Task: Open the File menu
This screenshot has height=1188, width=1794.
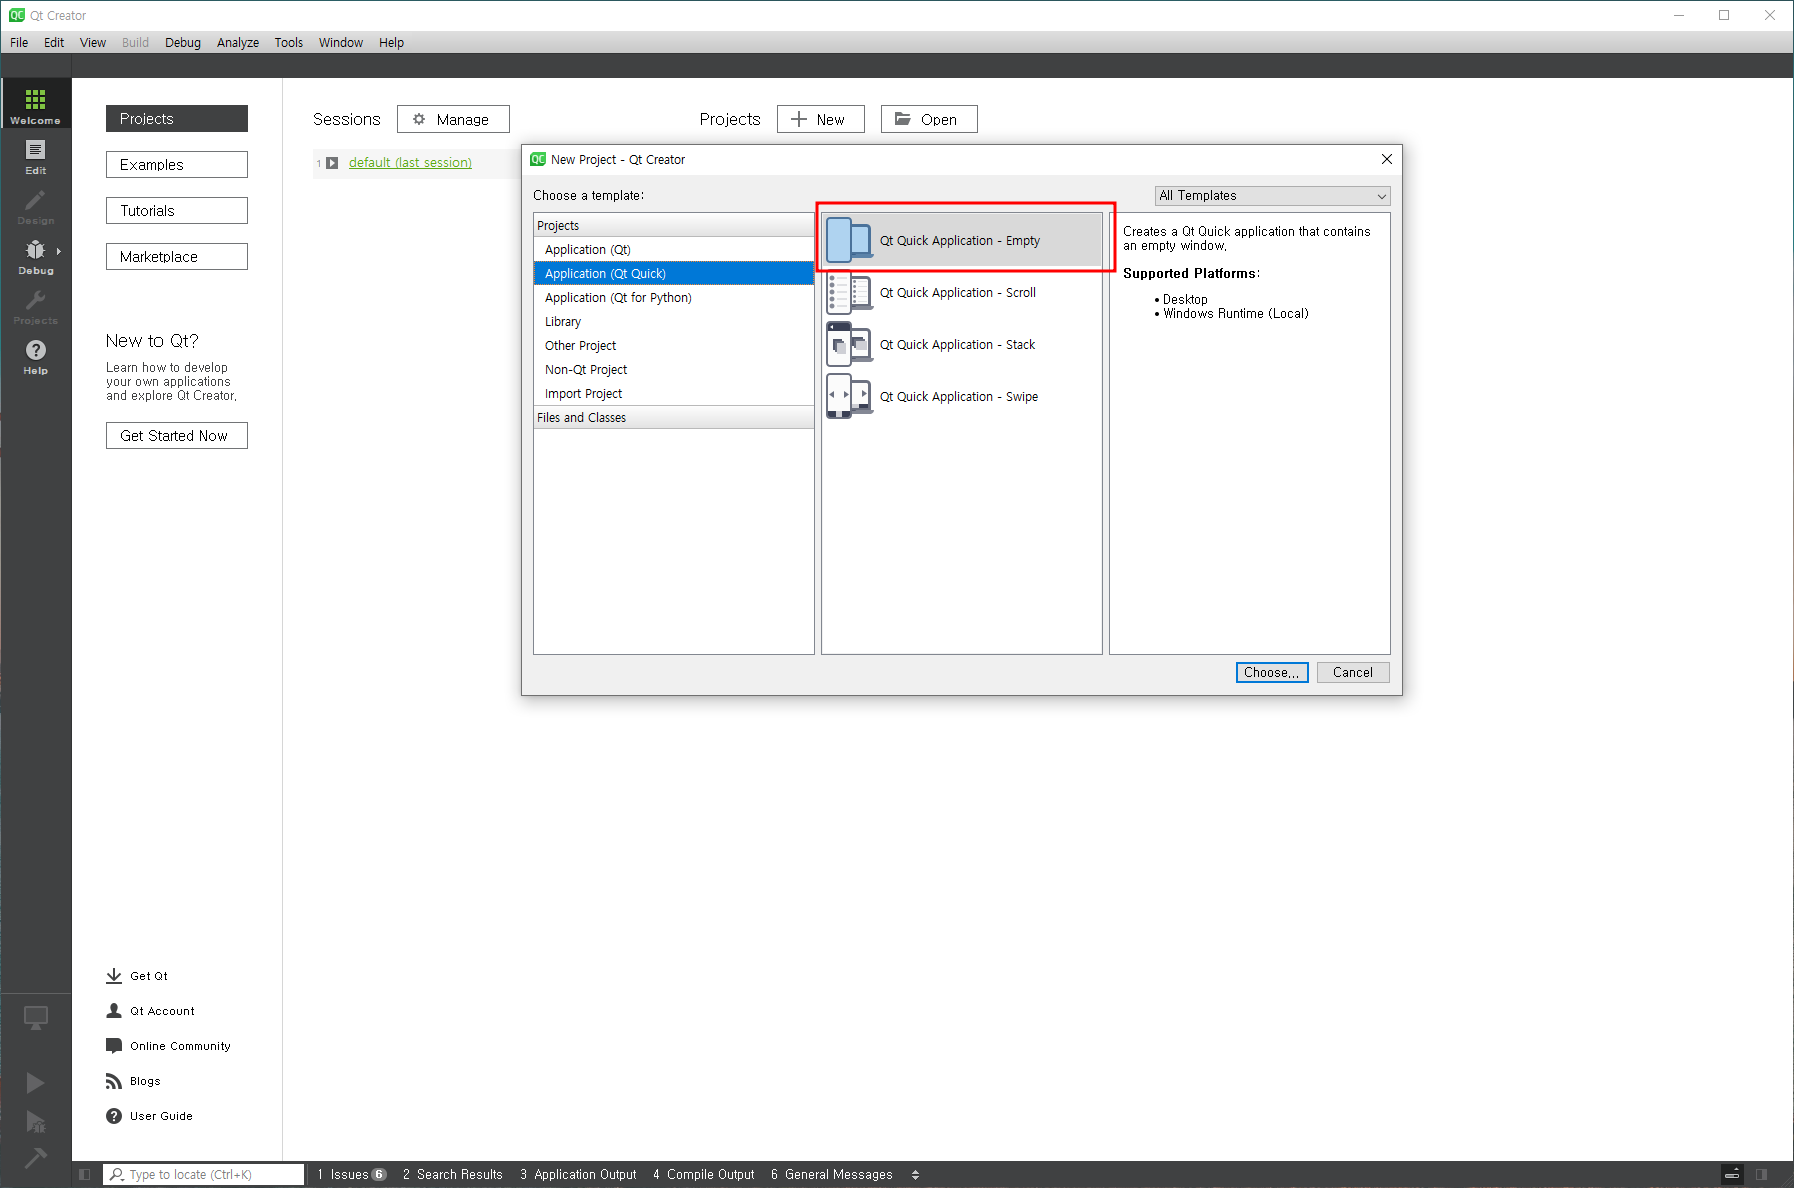Action: (19, 42)
